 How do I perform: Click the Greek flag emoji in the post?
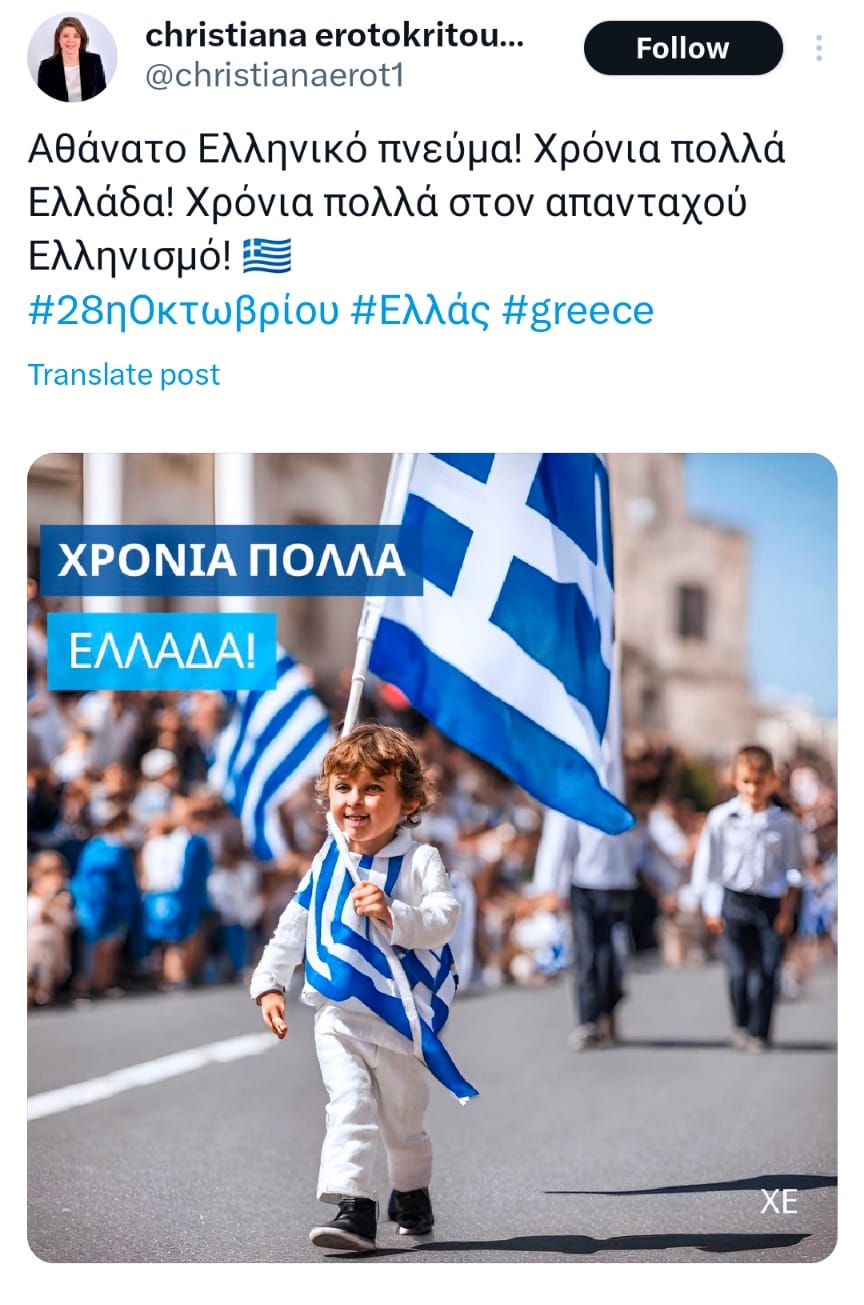point(267,256)
